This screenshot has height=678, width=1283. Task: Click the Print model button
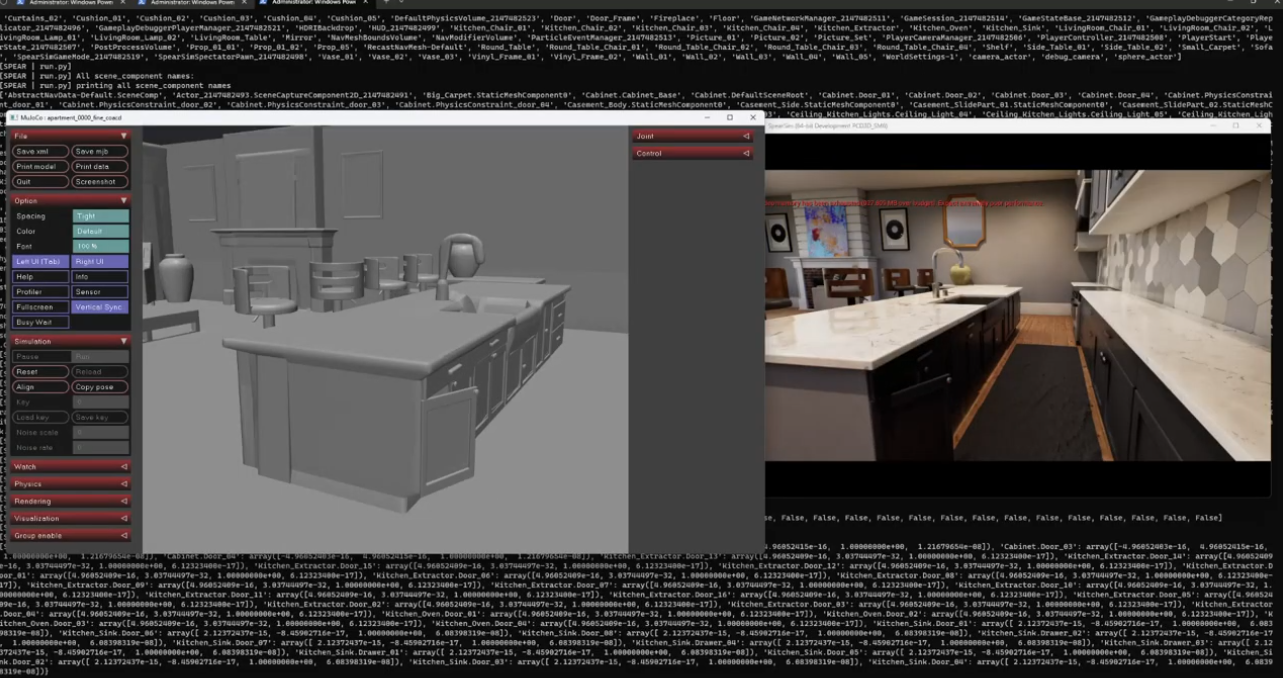coord(41,166)
